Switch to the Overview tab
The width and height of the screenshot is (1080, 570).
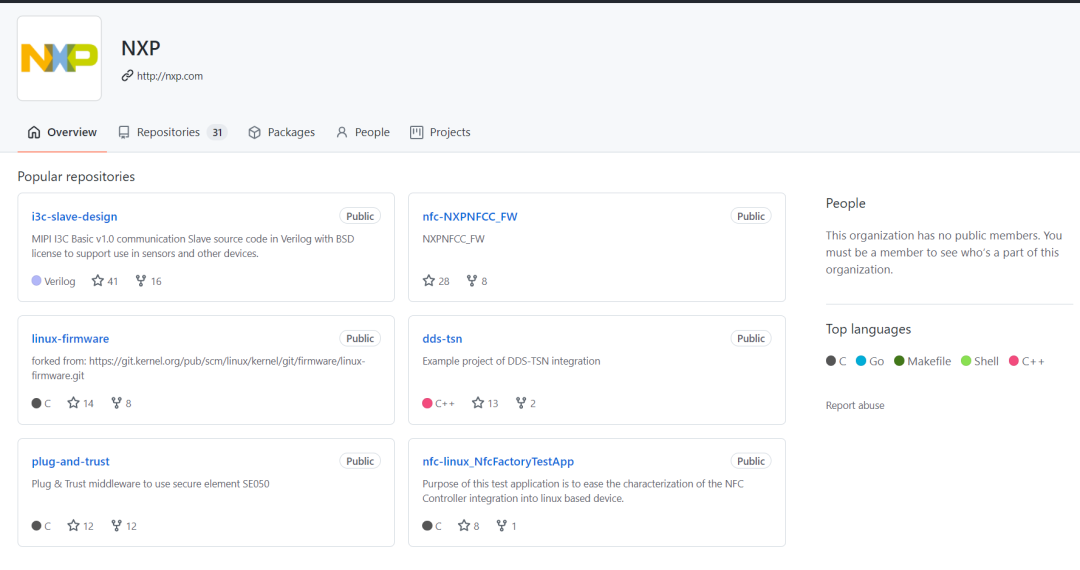(x=62, y=132)
